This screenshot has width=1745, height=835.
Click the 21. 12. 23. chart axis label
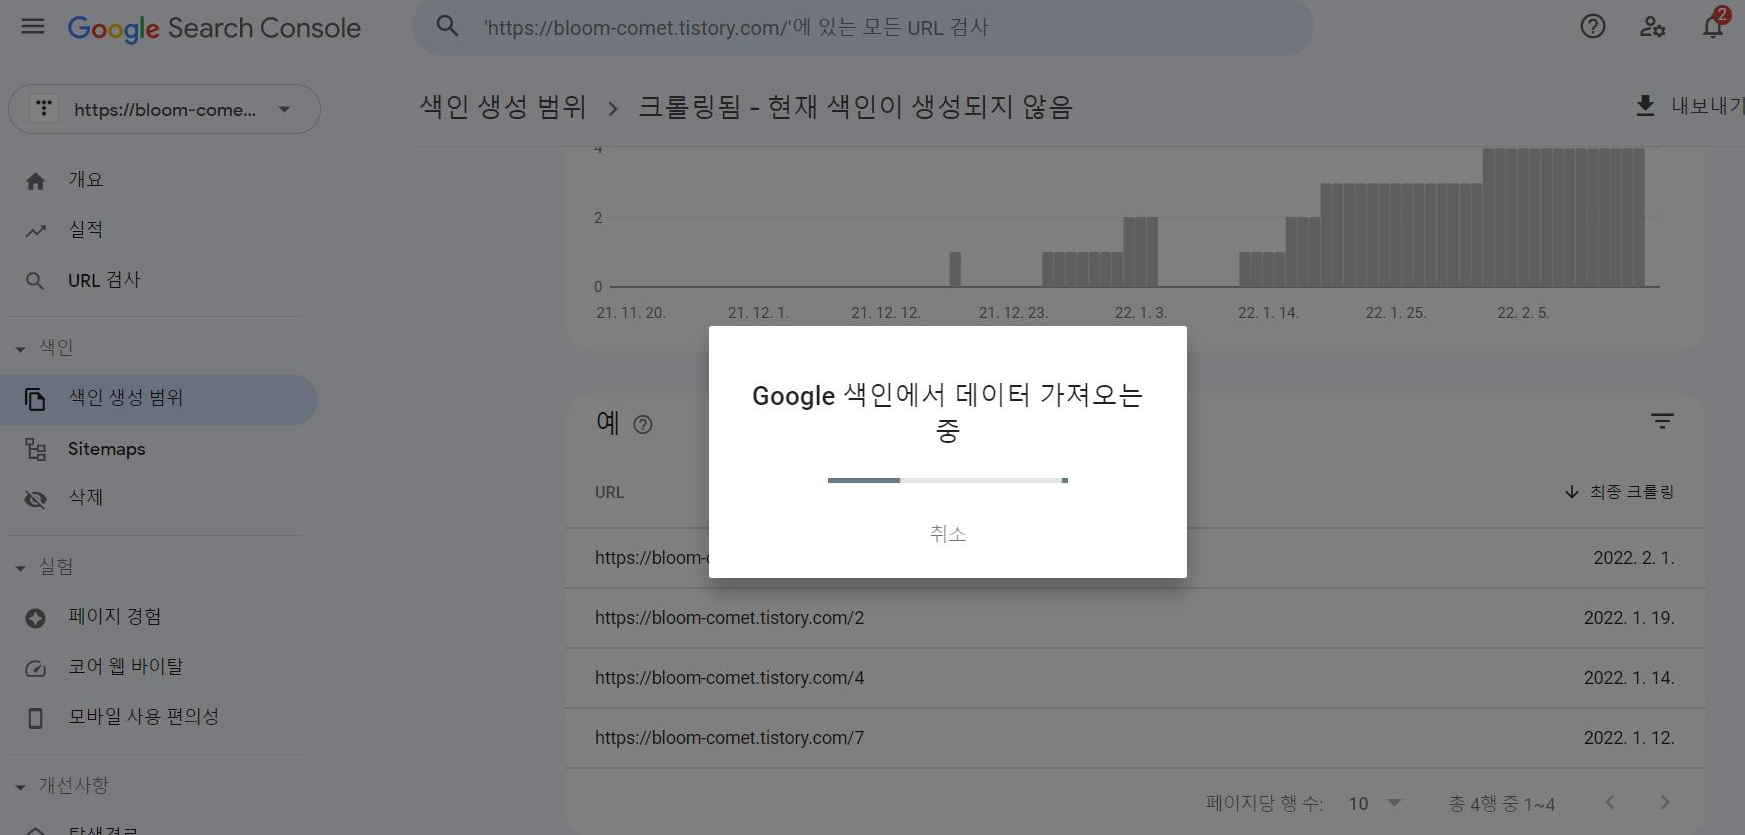tap(1013, 313)
